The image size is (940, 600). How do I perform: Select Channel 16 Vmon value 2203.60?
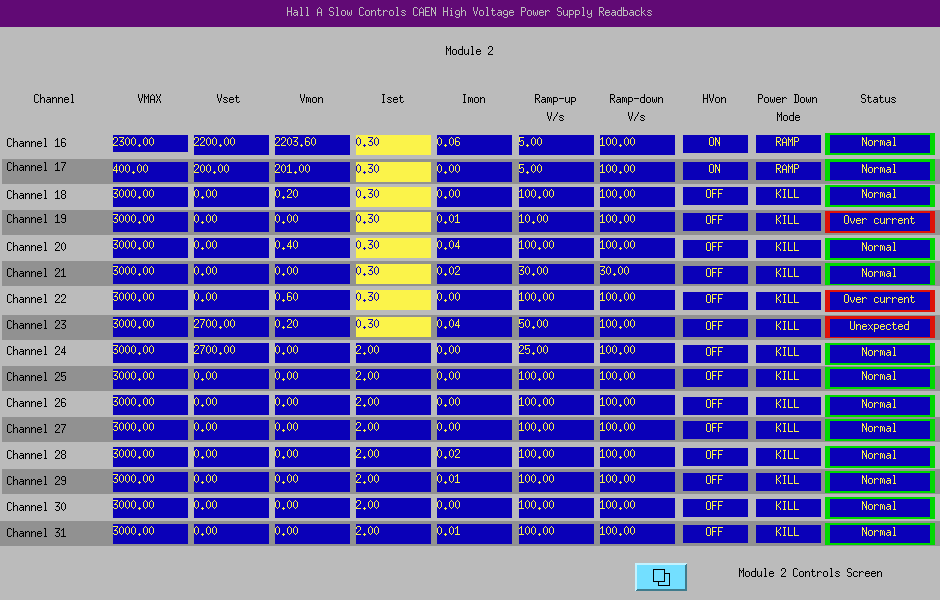coord(312,144)
